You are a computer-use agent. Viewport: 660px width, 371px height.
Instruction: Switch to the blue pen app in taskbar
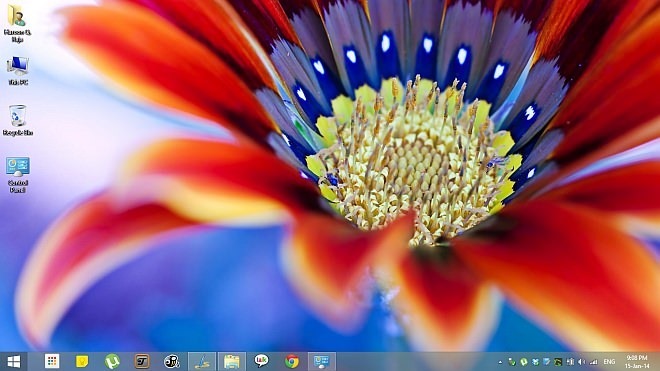pyautogui.click(x=202, y=361)
